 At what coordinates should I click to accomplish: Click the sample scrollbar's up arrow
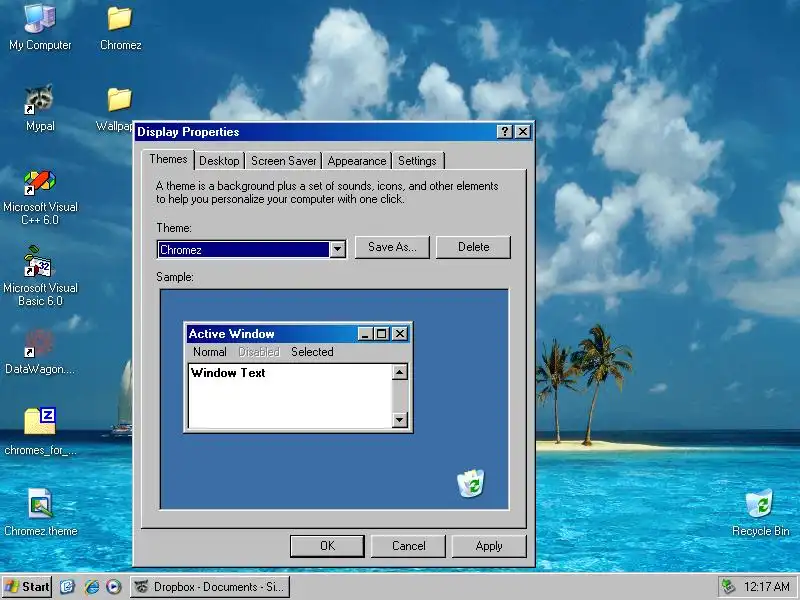tap(399, 372)
